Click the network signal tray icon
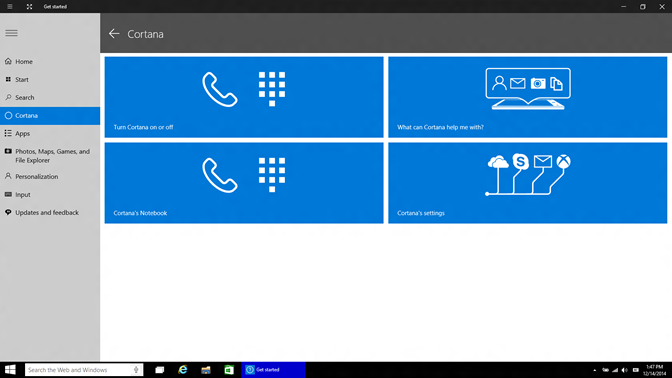The width and height of the screenshot is (672, 378). 615,370
